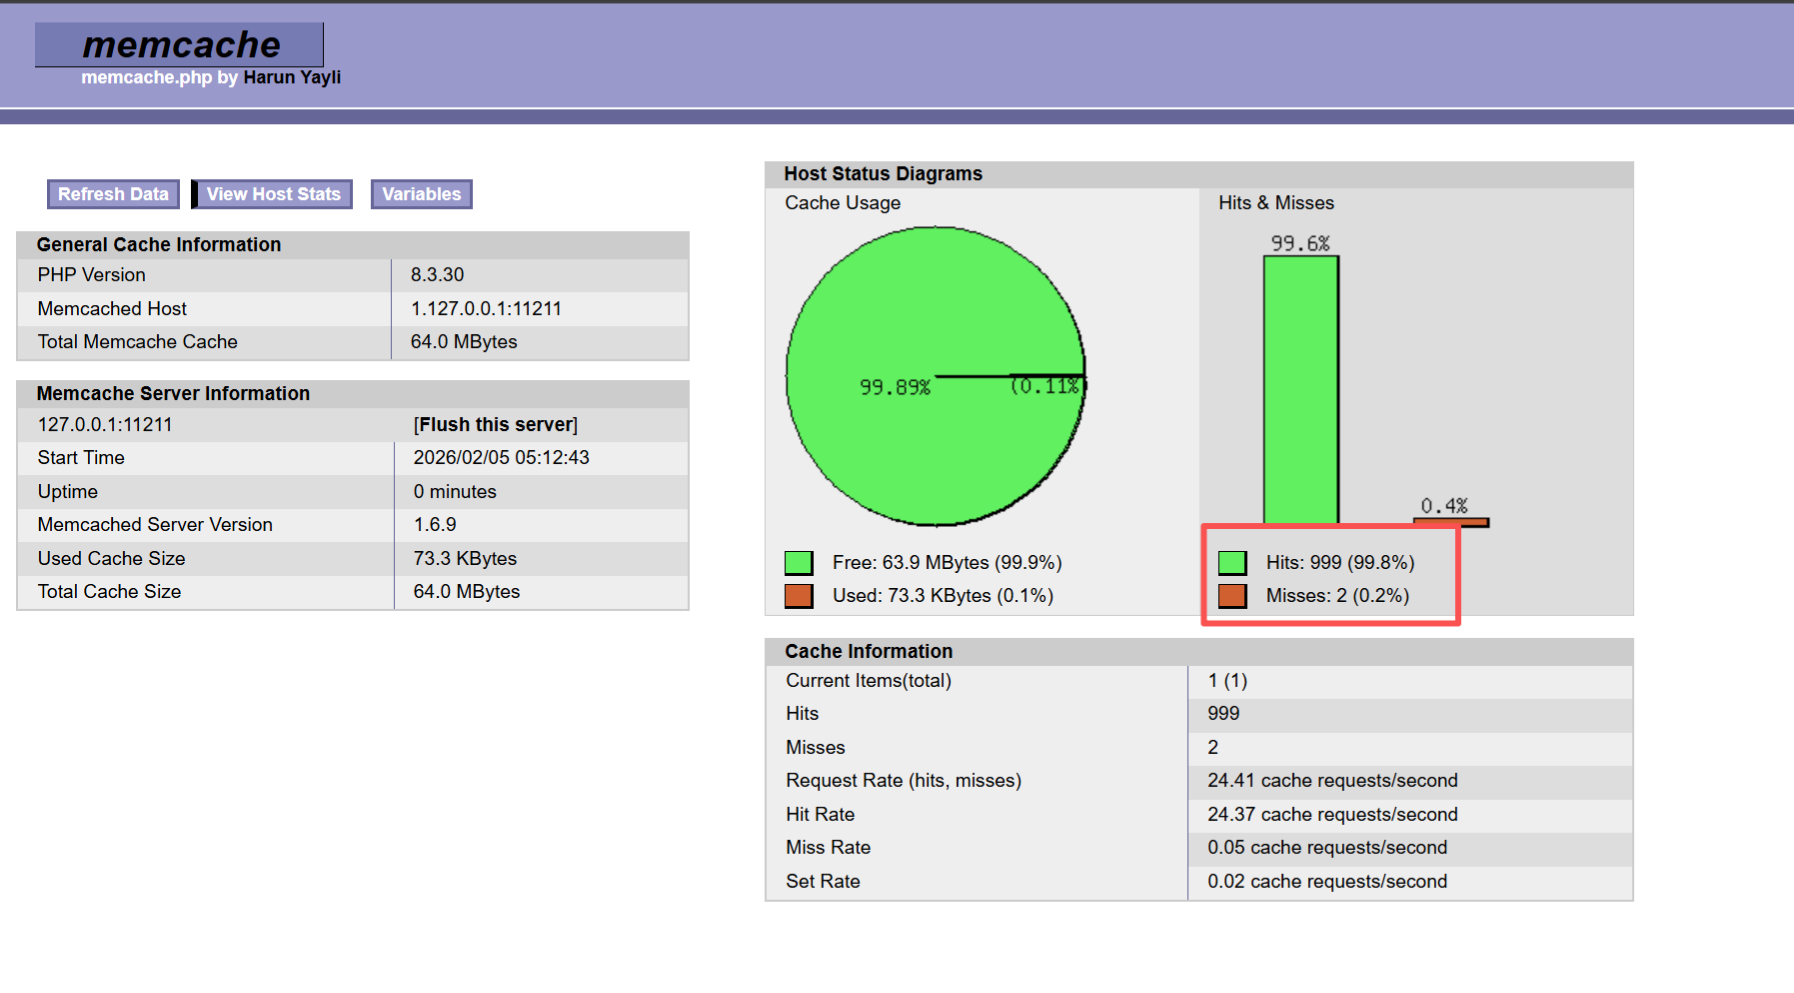Click the Used Cache Size row label

pyautogui.click(x=111, y=559)
